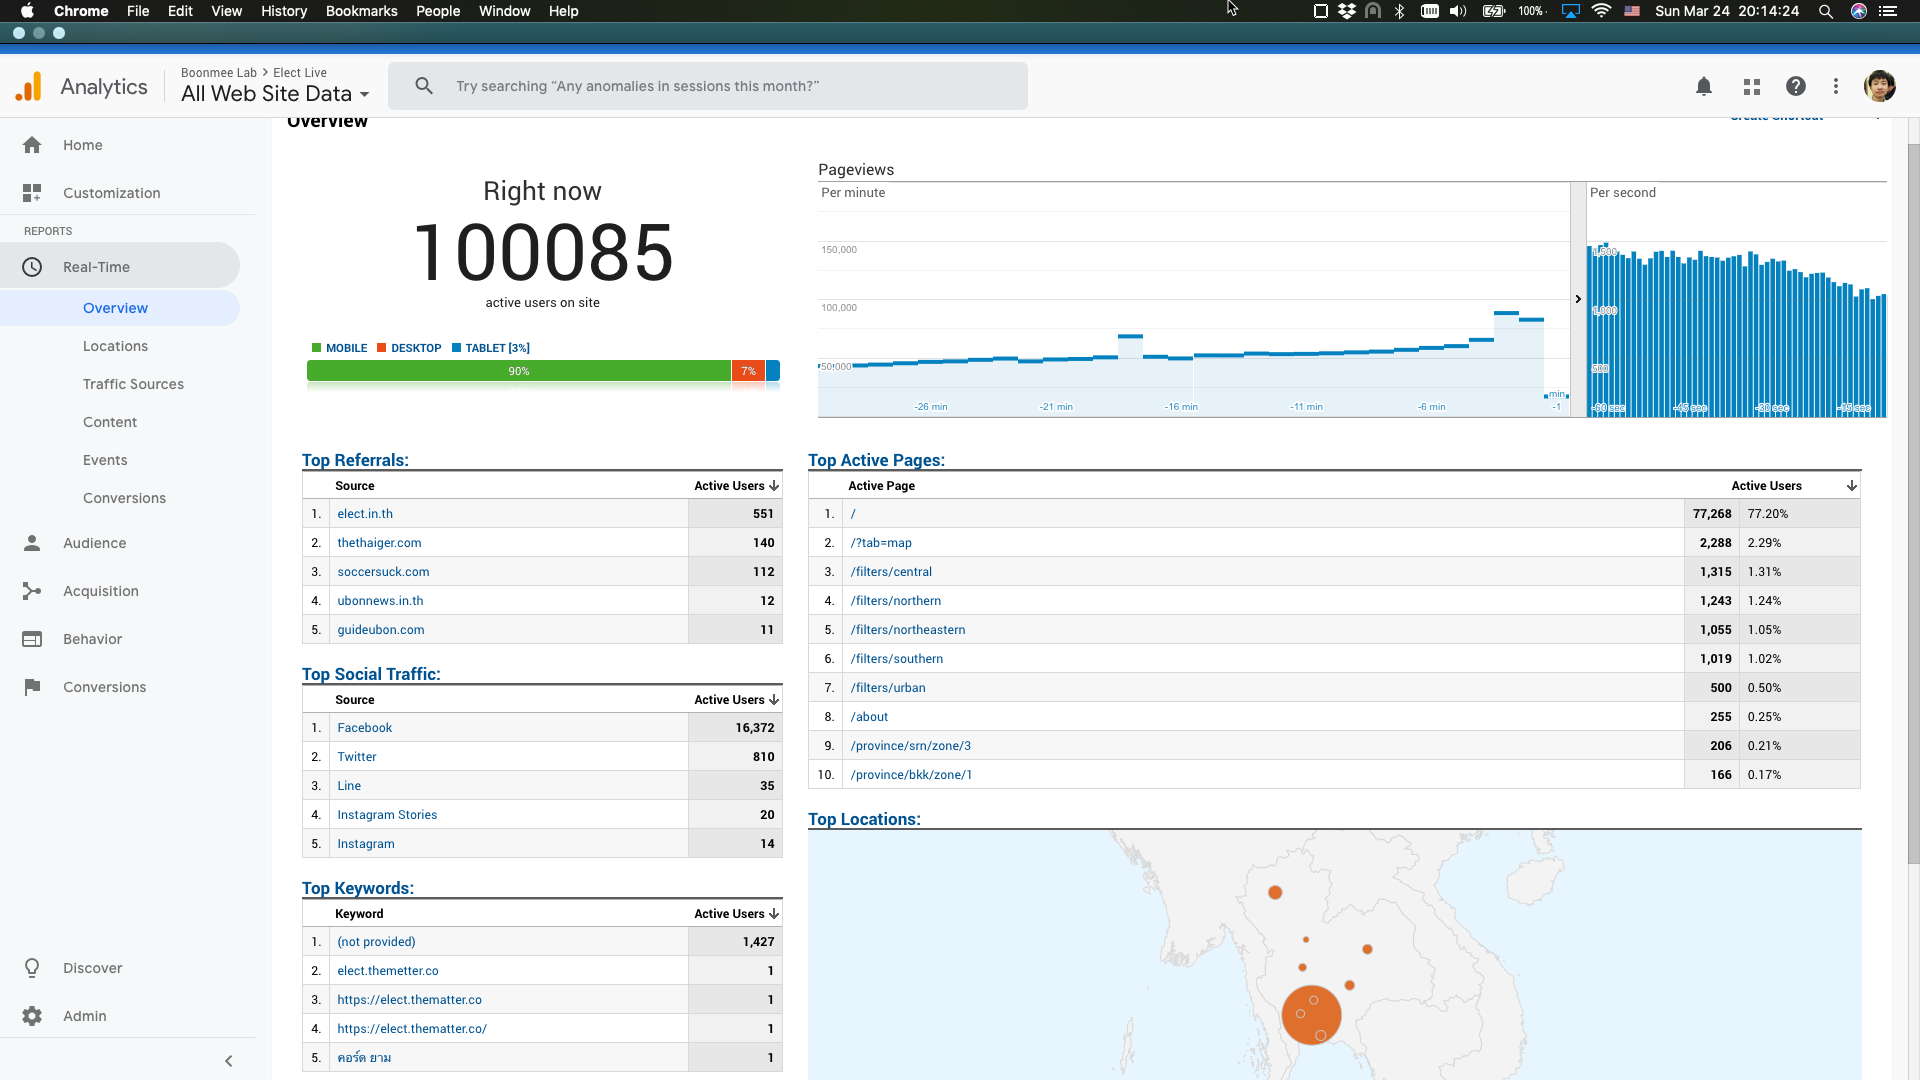Viewport: 1920px width, 1080px height.
Task: Open Notification Center list icon
Action: [x=1887, y=11]
